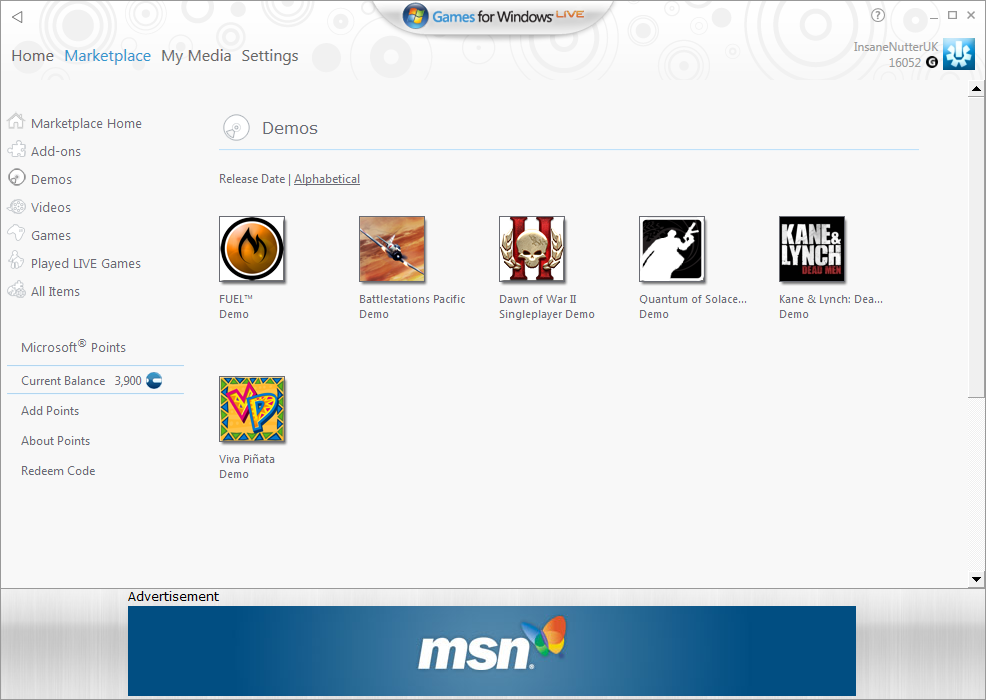Screen dimensions: 986x700
Task: Click the 16052 gamerscore value
Action: pos(904,62)
